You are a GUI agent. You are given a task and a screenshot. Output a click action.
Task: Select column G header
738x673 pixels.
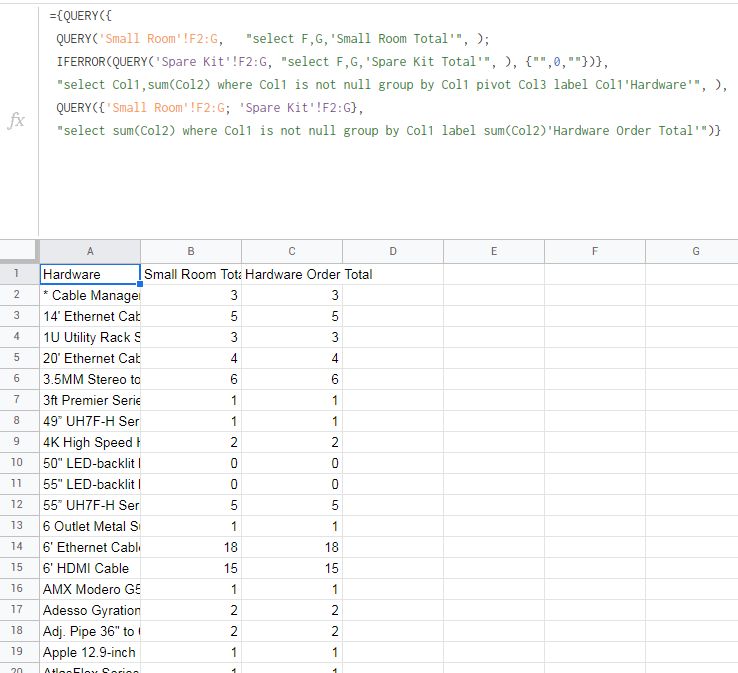point(692,251)
